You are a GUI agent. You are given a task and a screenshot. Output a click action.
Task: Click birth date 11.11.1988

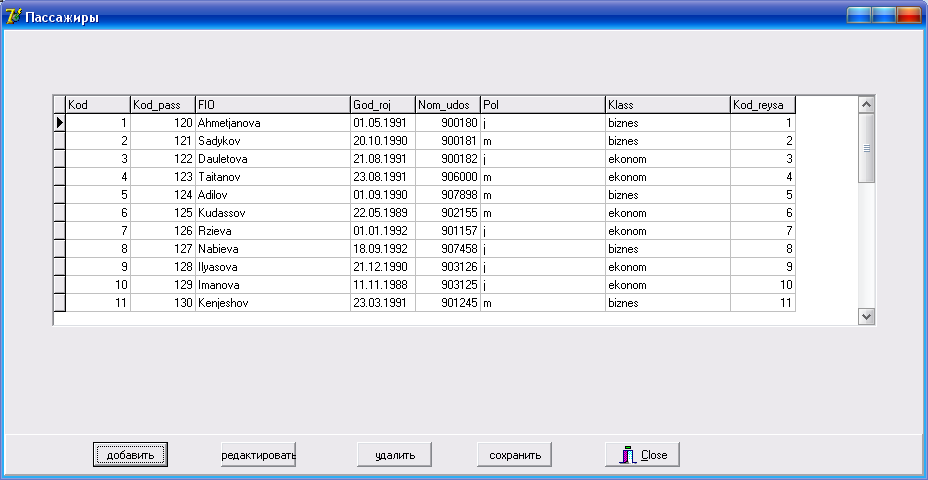383,285
